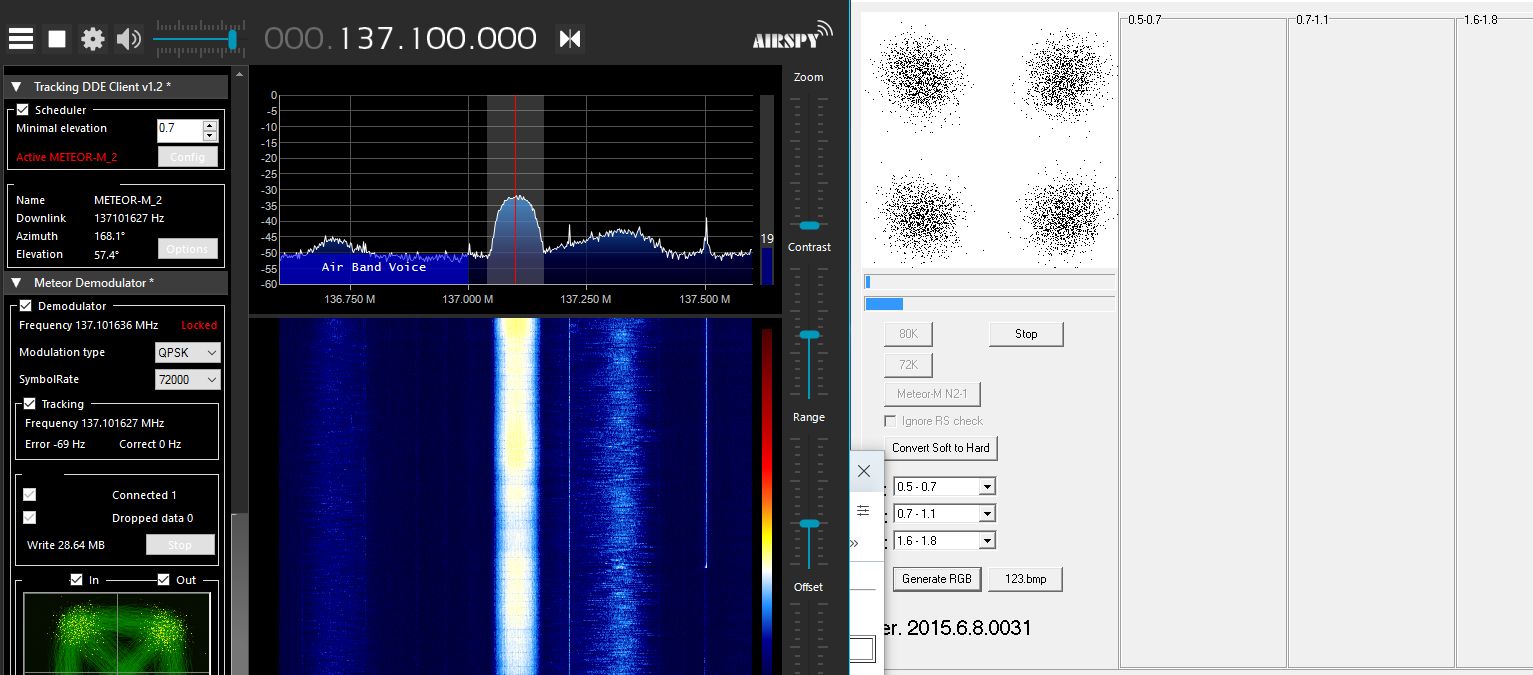The width and height of the screenshot is (1533, 675).
Task: Adjust the Contrast slider handle
Action: (809, 334)
